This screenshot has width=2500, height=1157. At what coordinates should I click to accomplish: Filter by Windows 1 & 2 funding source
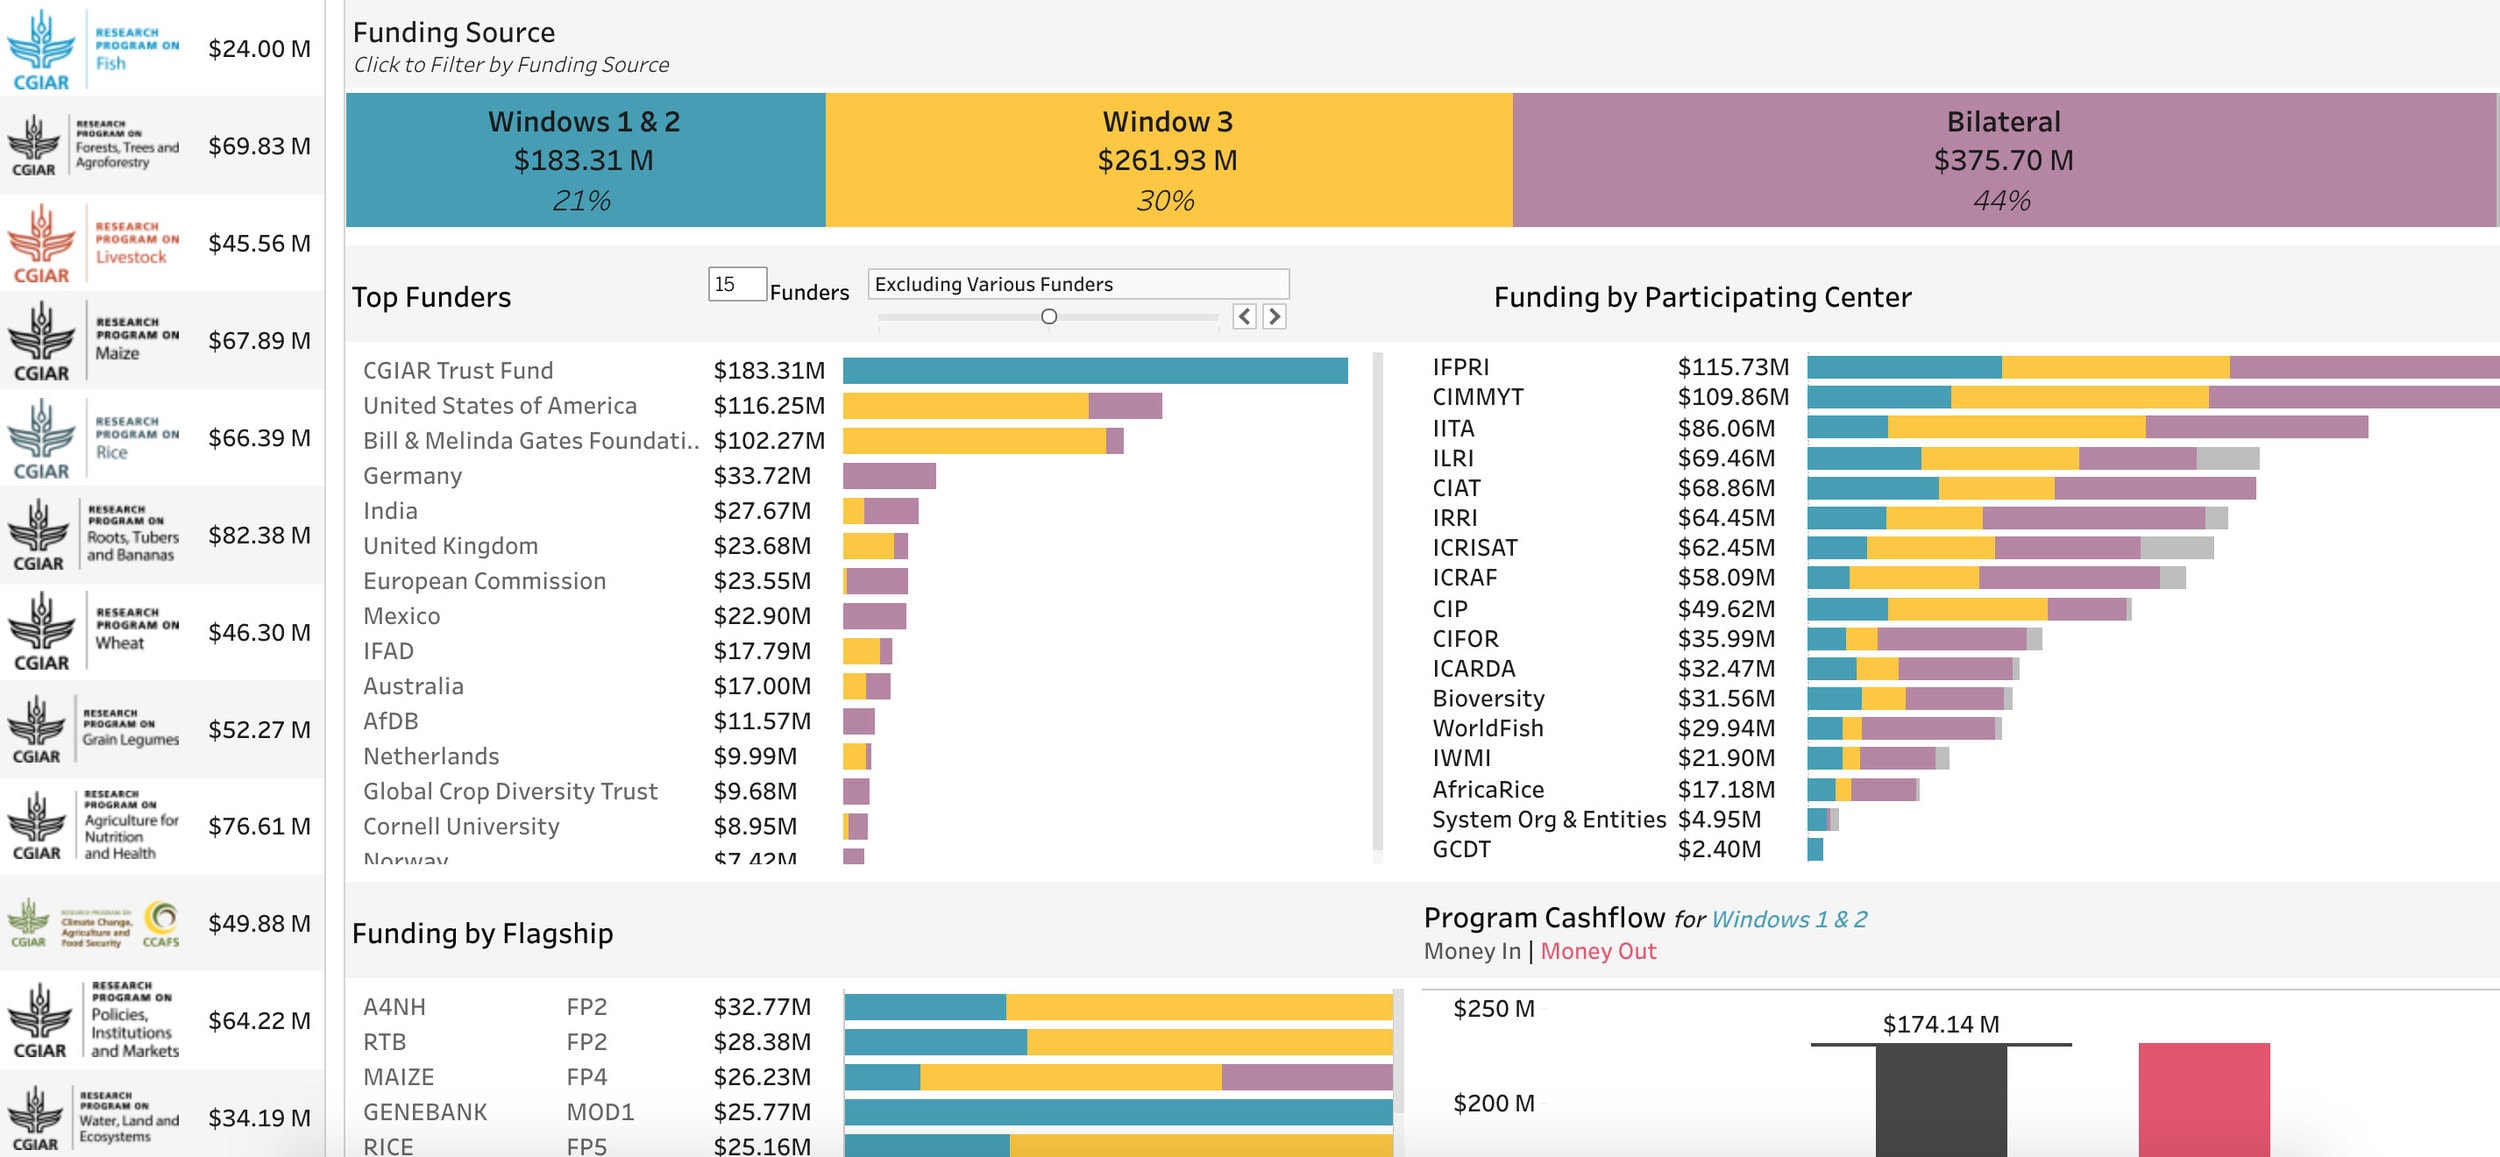585,160
